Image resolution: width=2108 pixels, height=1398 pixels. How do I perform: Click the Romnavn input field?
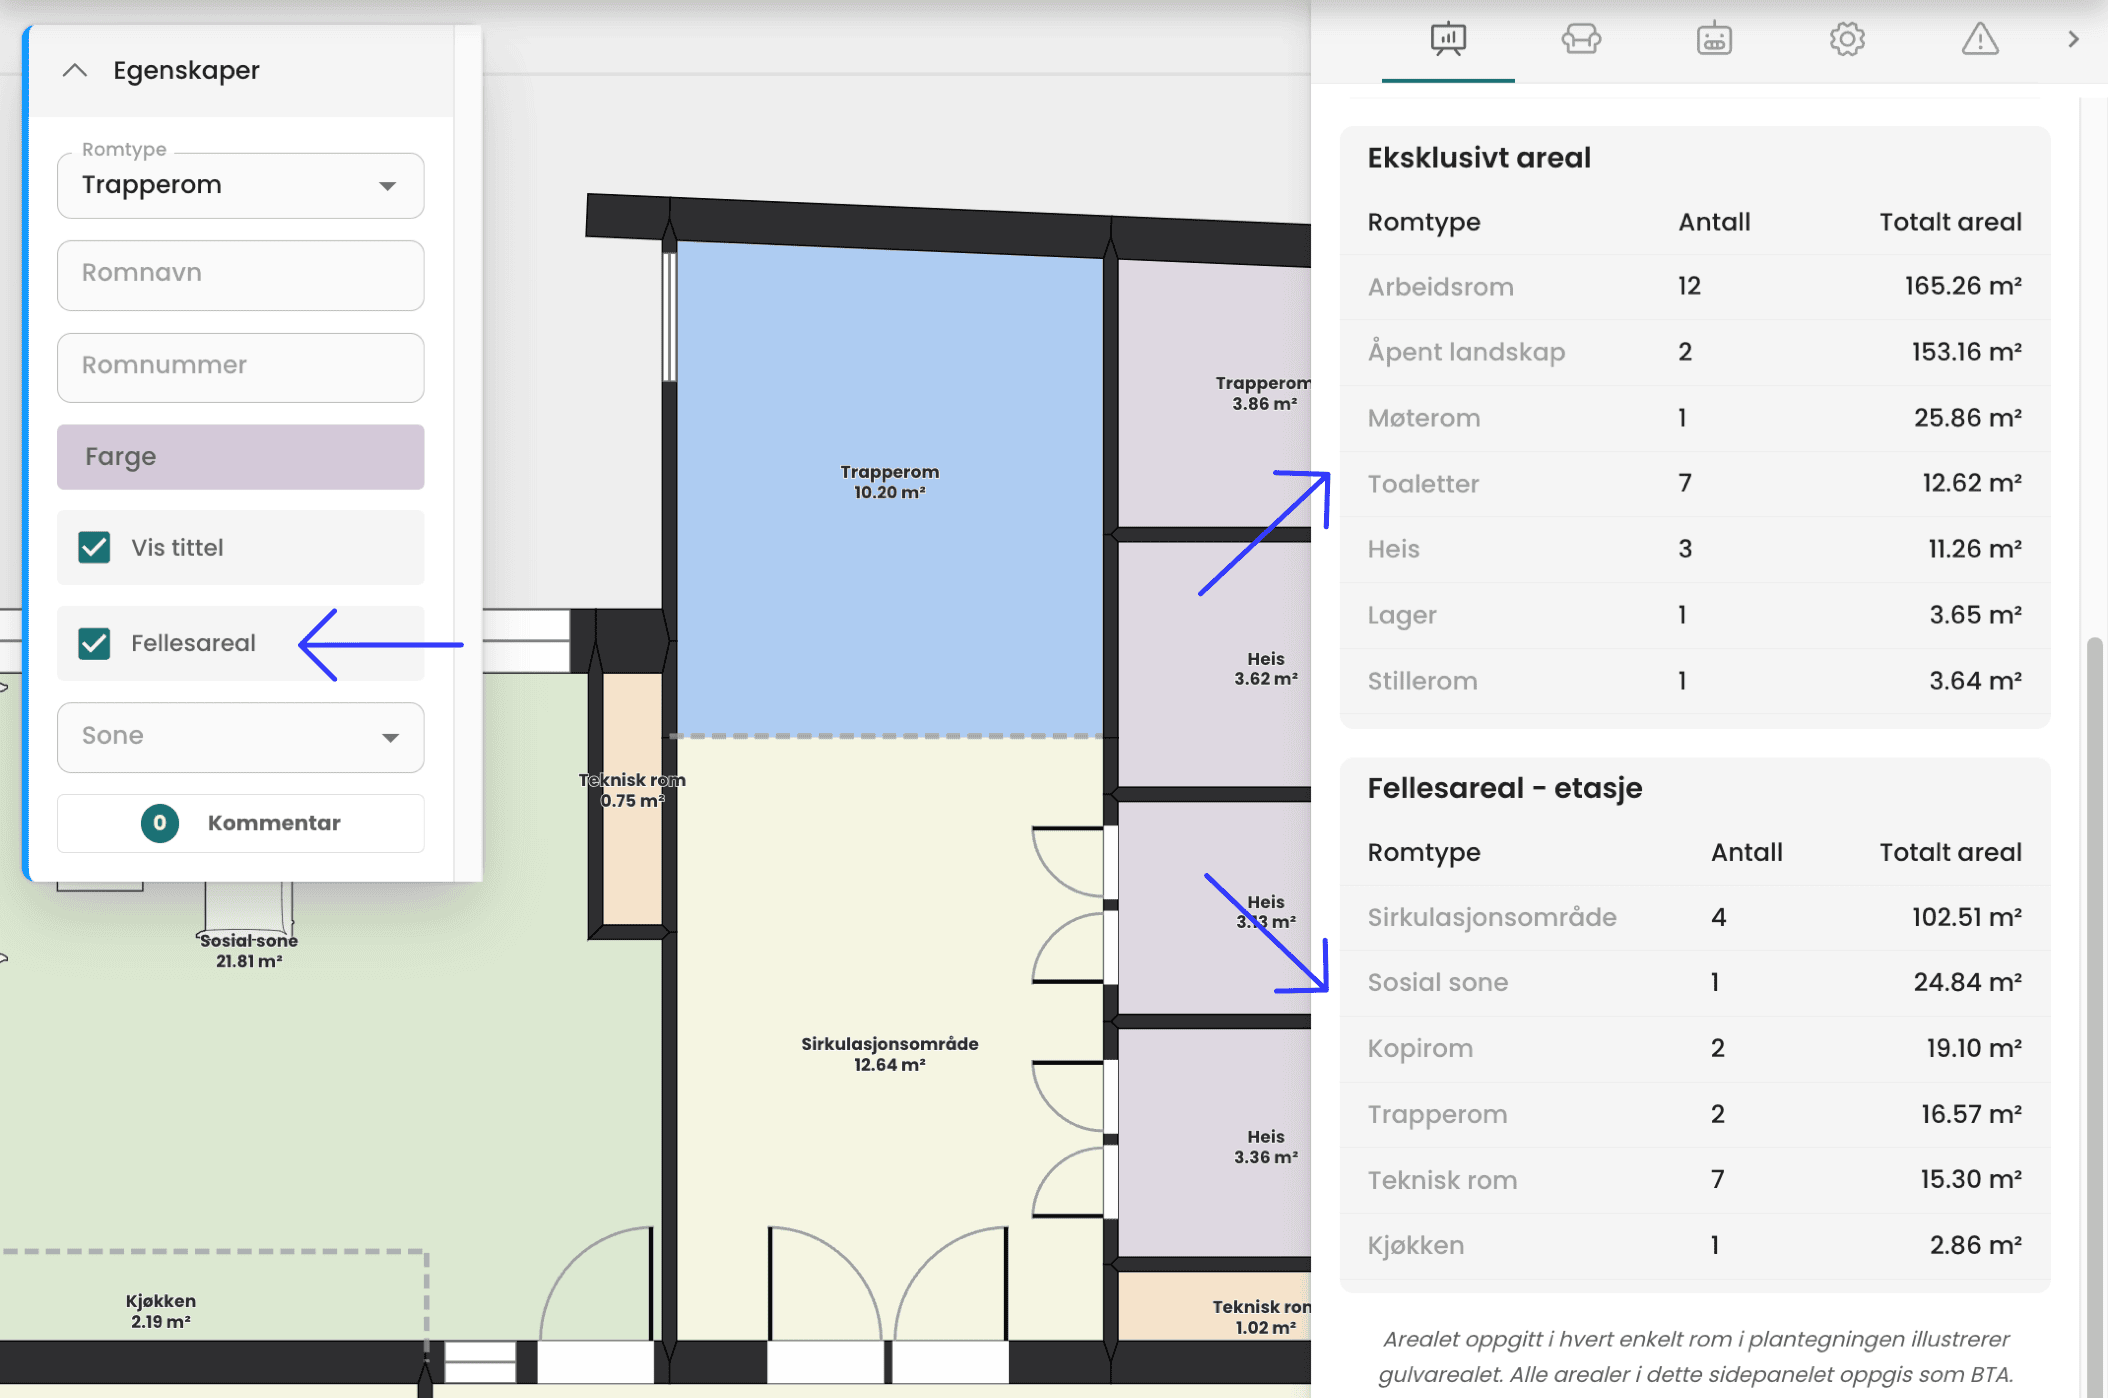240,274
